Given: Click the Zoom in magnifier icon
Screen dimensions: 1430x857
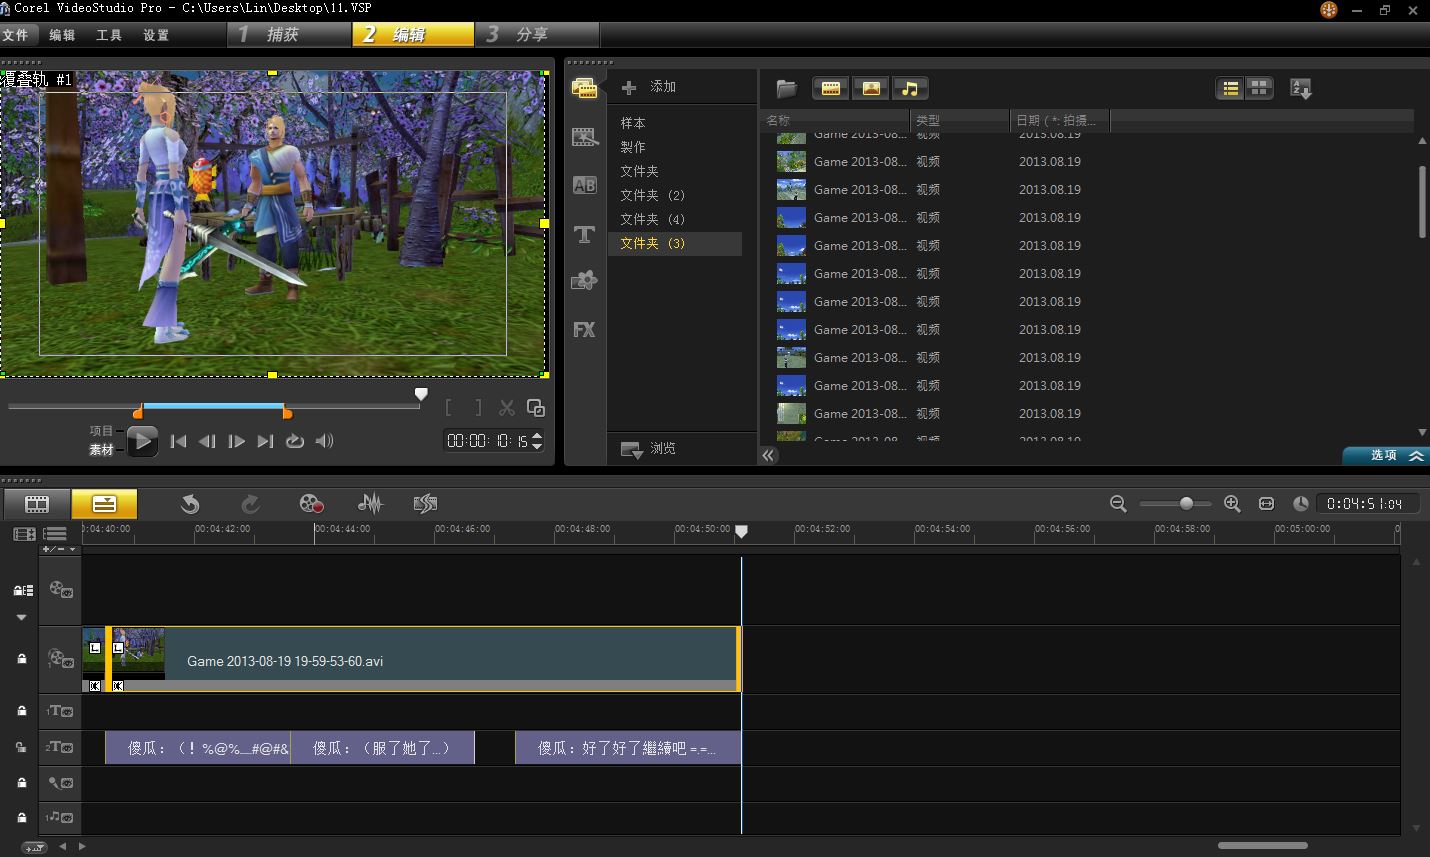Looking at the screenshot, I should [1232, 504].
